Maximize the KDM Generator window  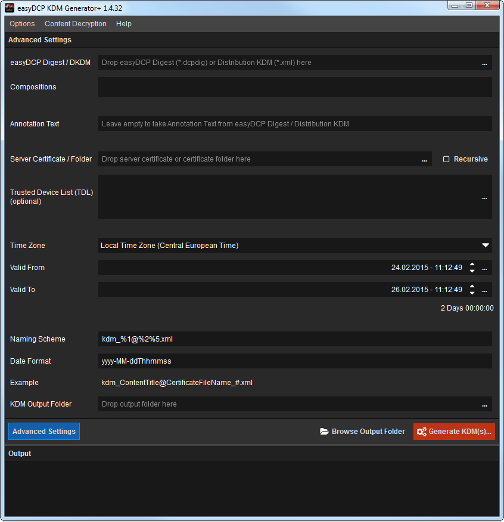(469, 5)
